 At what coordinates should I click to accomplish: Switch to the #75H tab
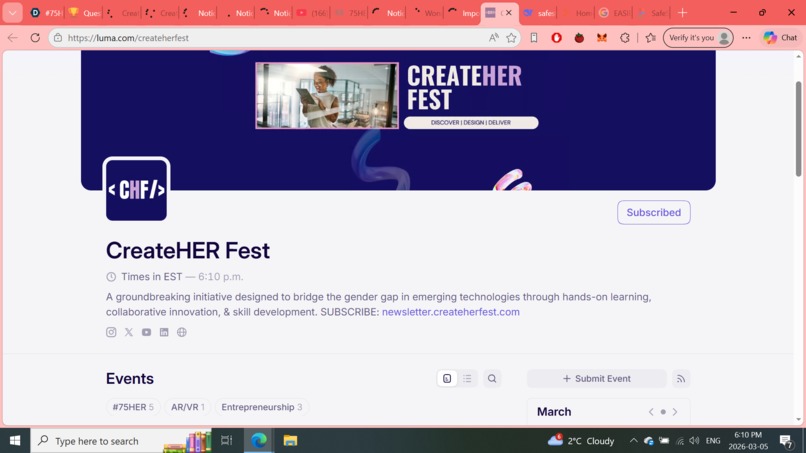(46, 13)
